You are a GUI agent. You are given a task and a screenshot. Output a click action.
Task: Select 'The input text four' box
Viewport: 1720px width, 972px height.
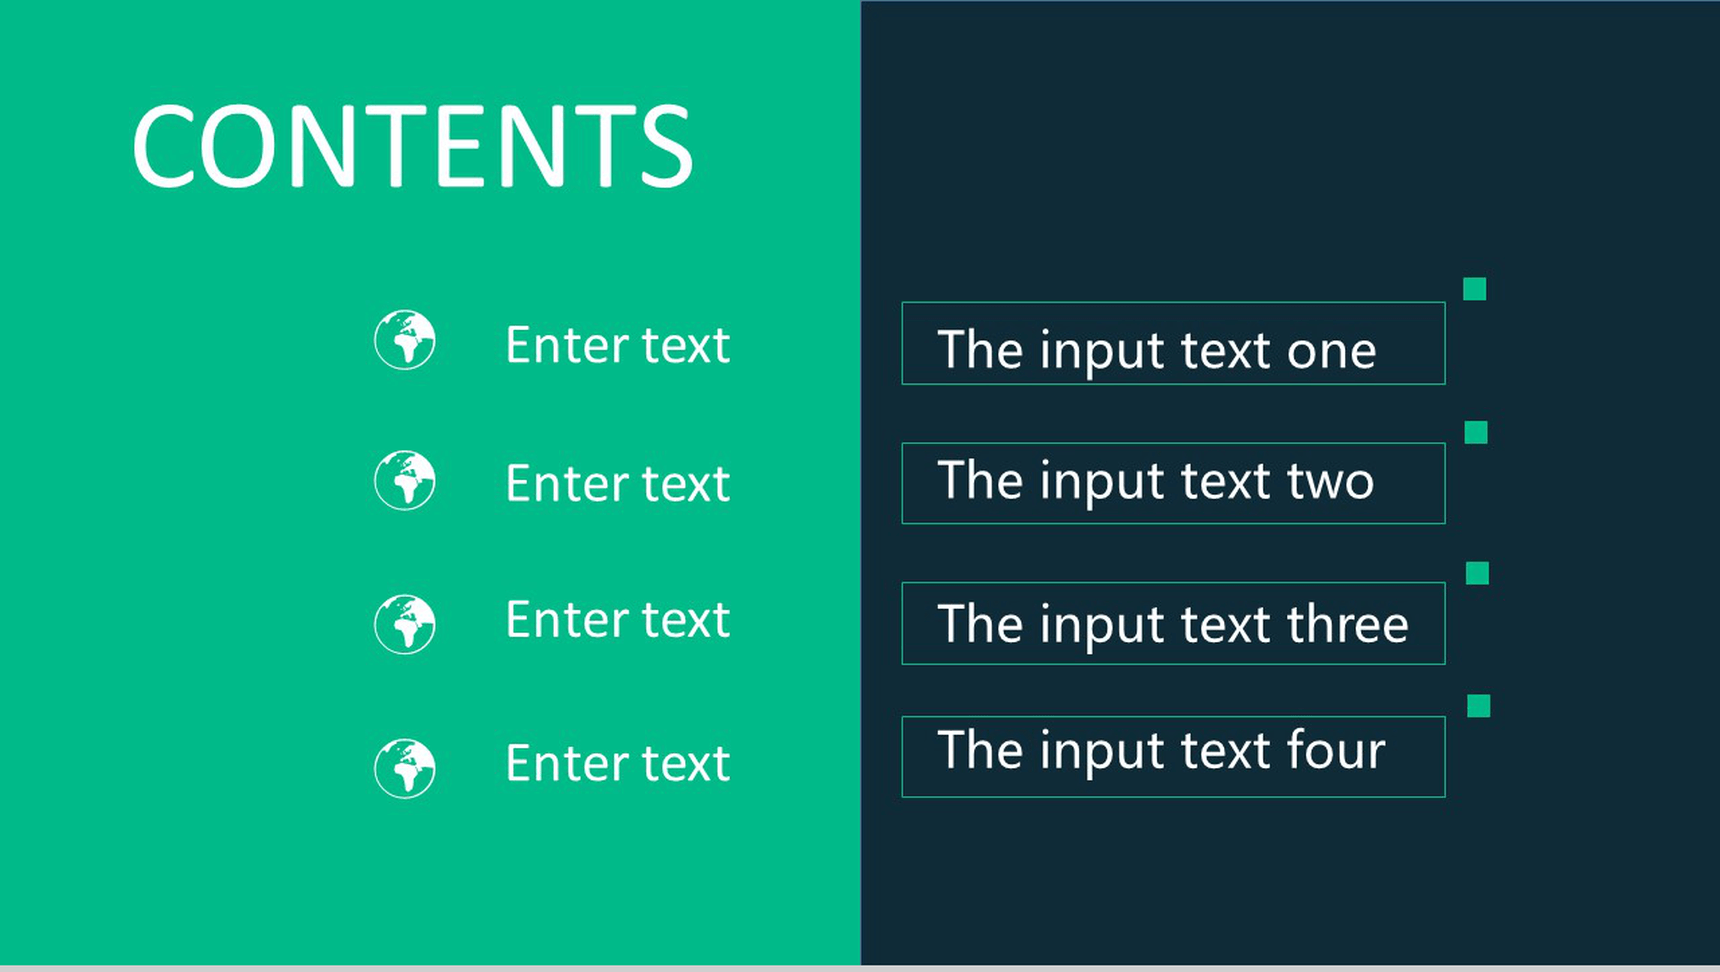(1172, 756)
